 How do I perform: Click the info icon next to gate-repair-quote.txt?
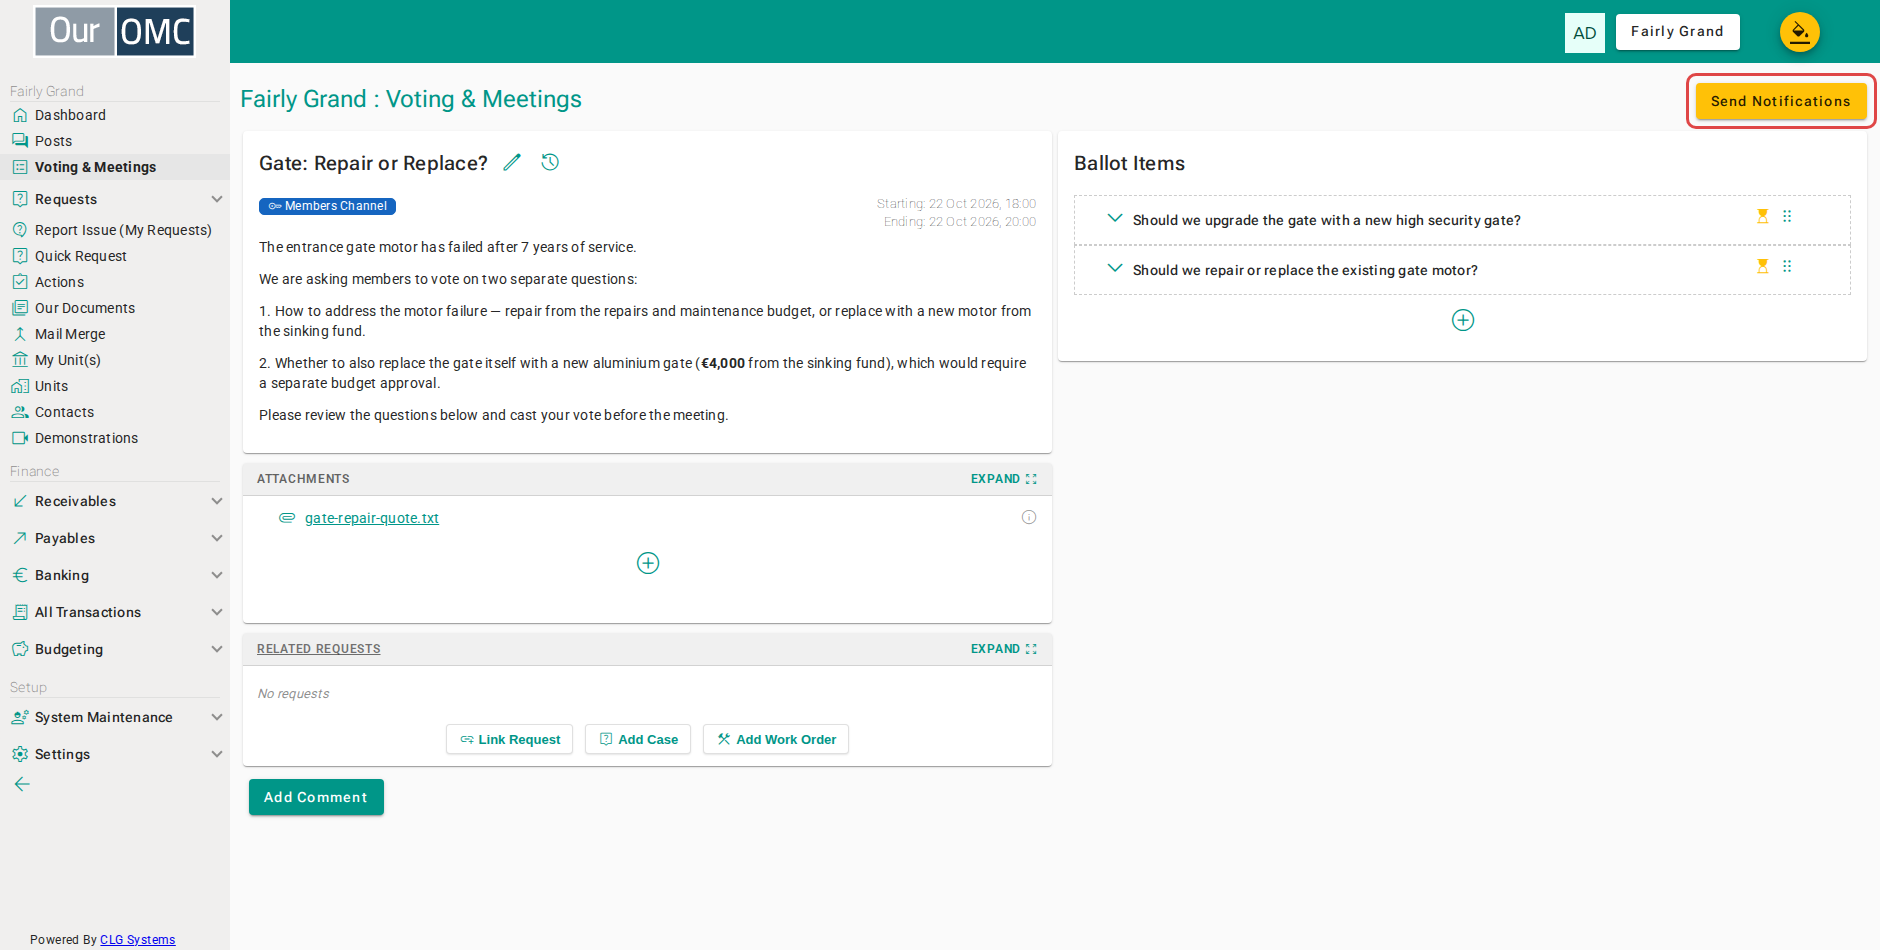(1029, 517)
